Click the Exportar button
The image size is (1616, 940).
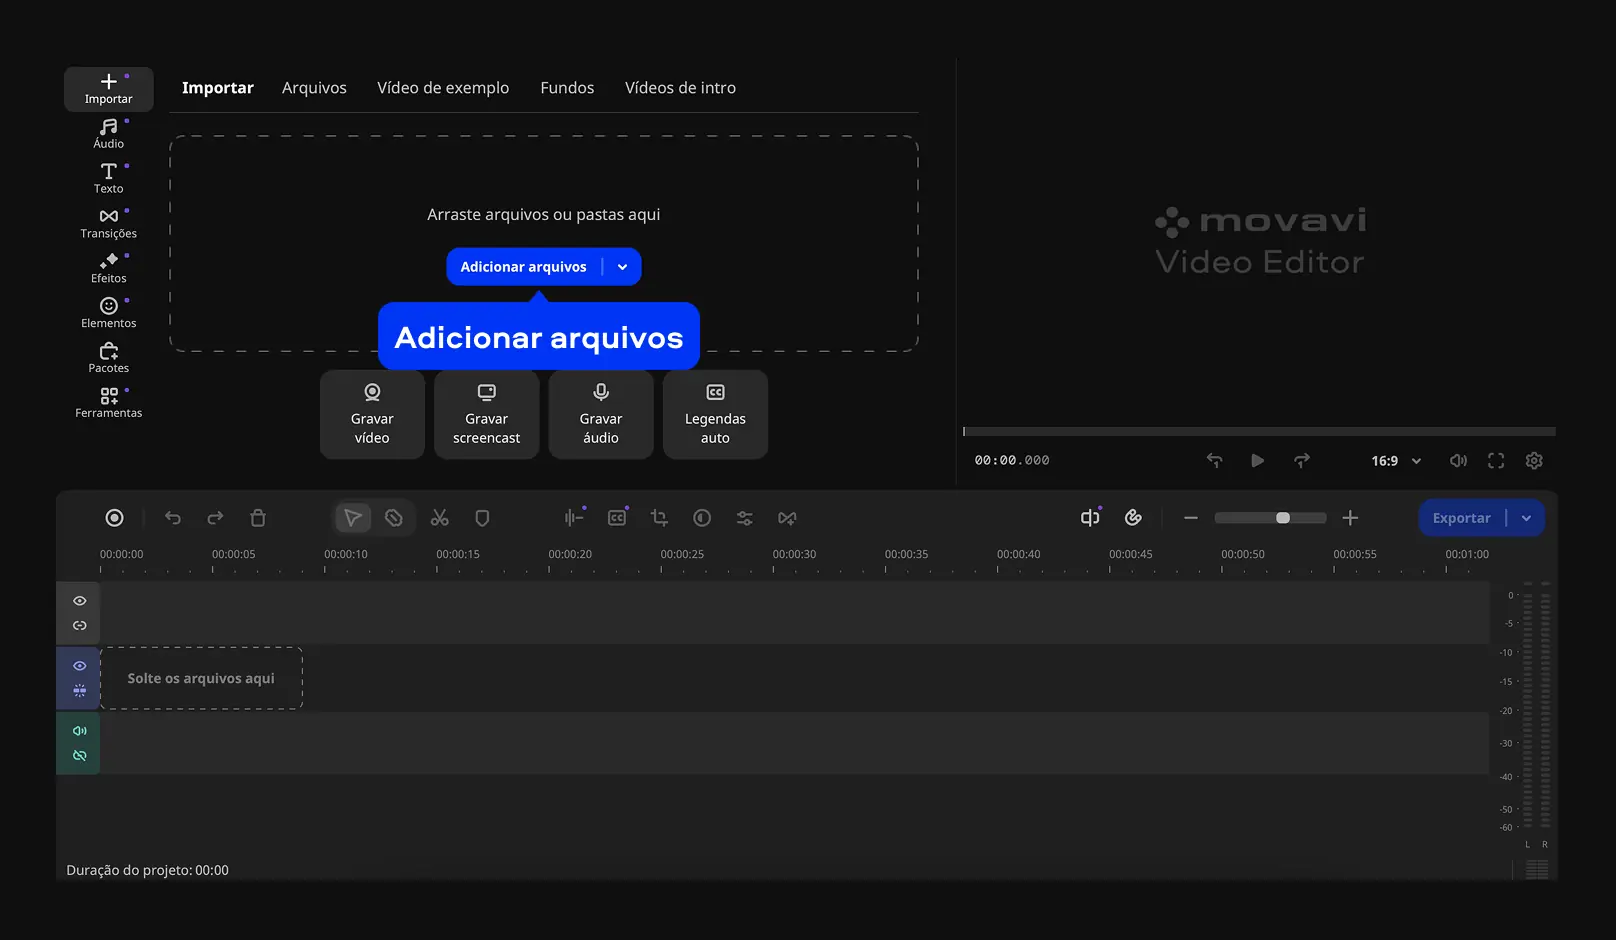[x=1461, y=518]
